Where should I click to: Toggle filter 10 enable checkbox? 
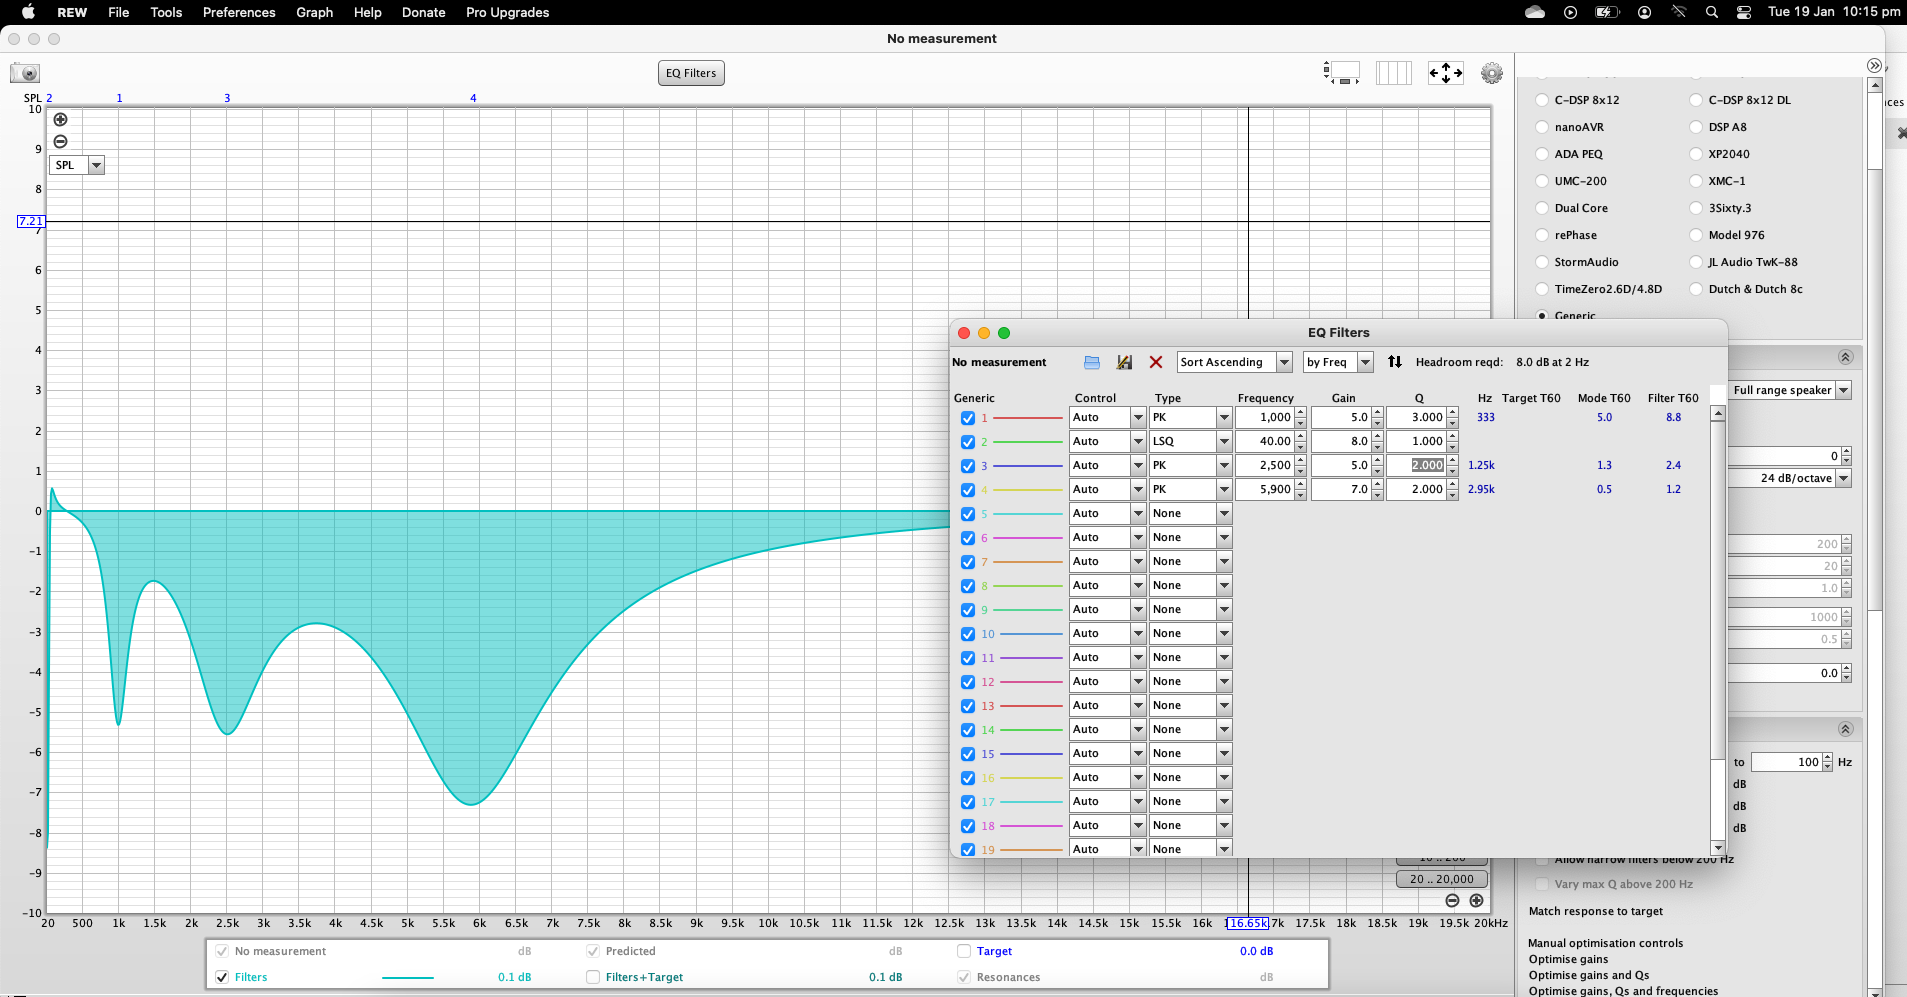[x=967, y=634]
